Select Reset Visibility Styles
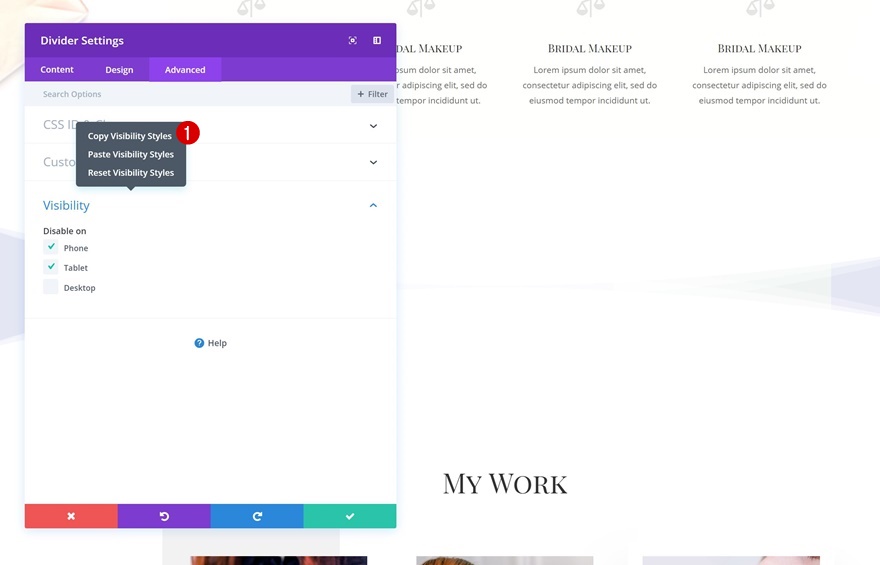Viewport: 880px width, 565px height. click(131, 173)
